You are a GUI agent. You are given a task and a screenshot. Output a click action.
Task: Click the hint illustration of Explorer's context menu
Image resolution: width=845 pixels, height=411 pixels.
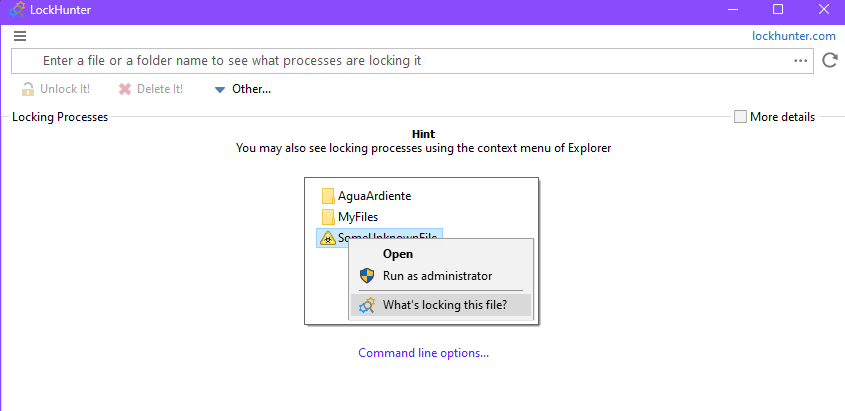[422, 251]
